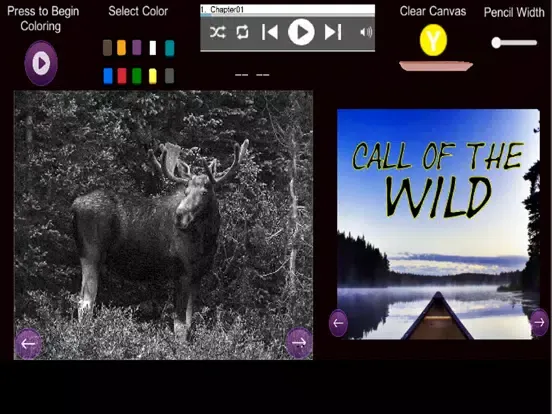Select the gray color swatch
This screenshot has height=414, width=552.
169,76
